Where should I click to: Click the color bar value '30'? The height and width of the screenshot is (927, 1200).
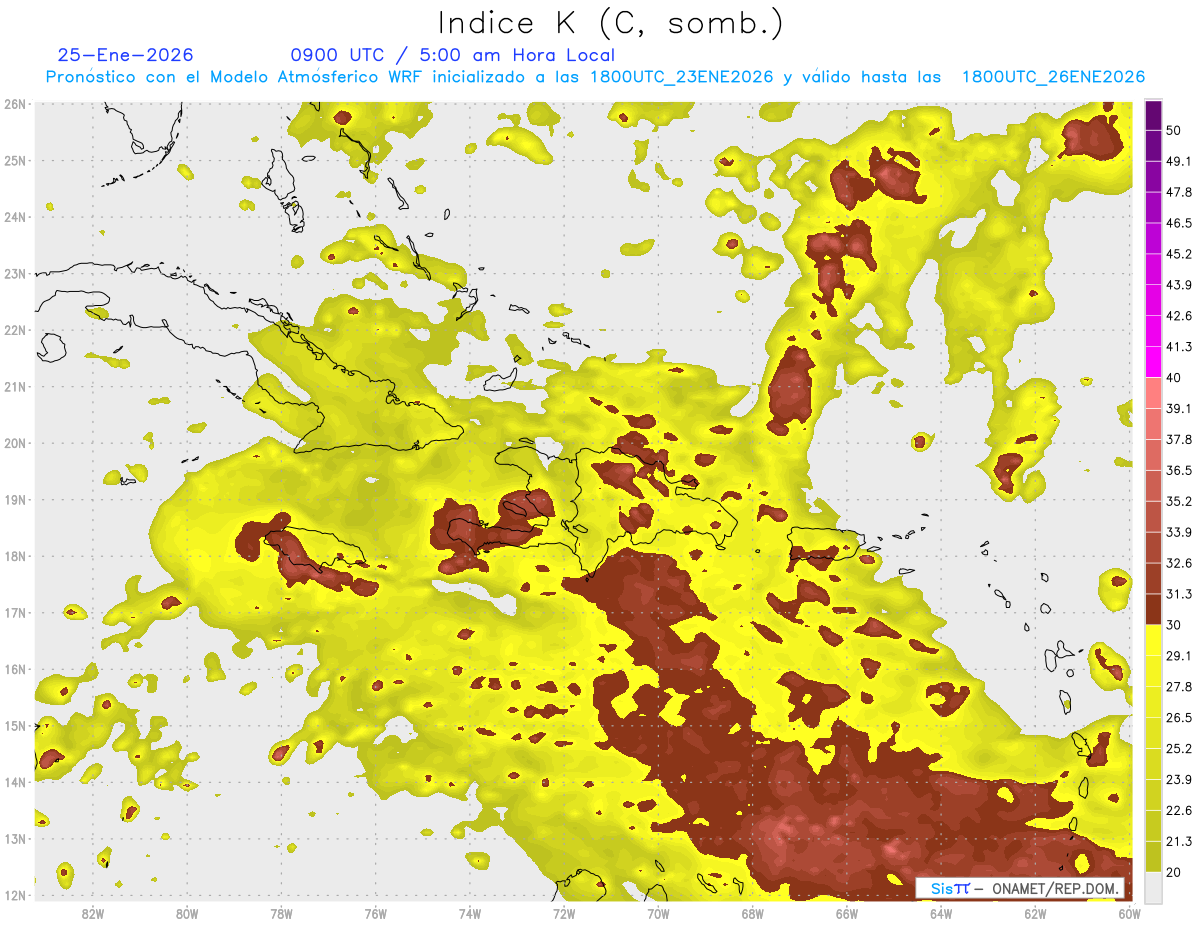[x=1173, y=625]
